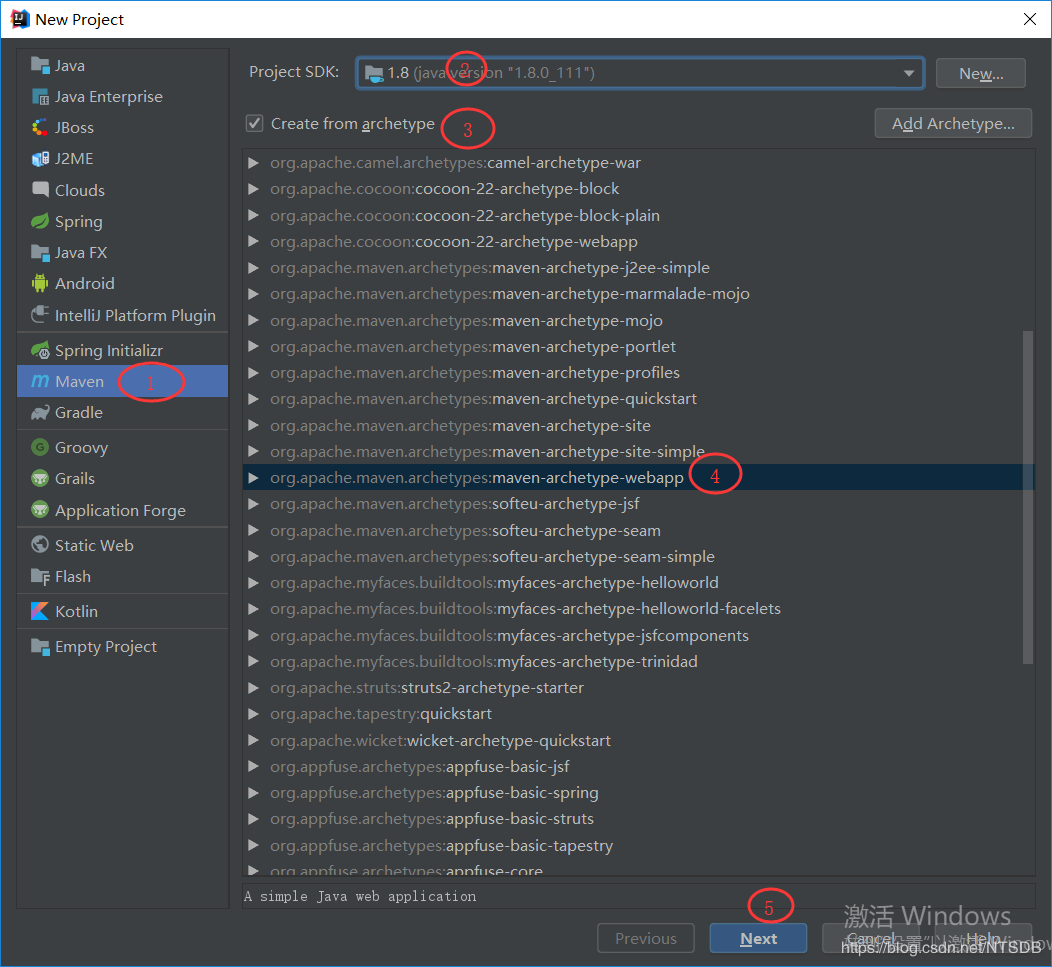Click the Empty Project icon
Image resolution: width=1052 pixels, height=967 pixels.
point(40,646)
